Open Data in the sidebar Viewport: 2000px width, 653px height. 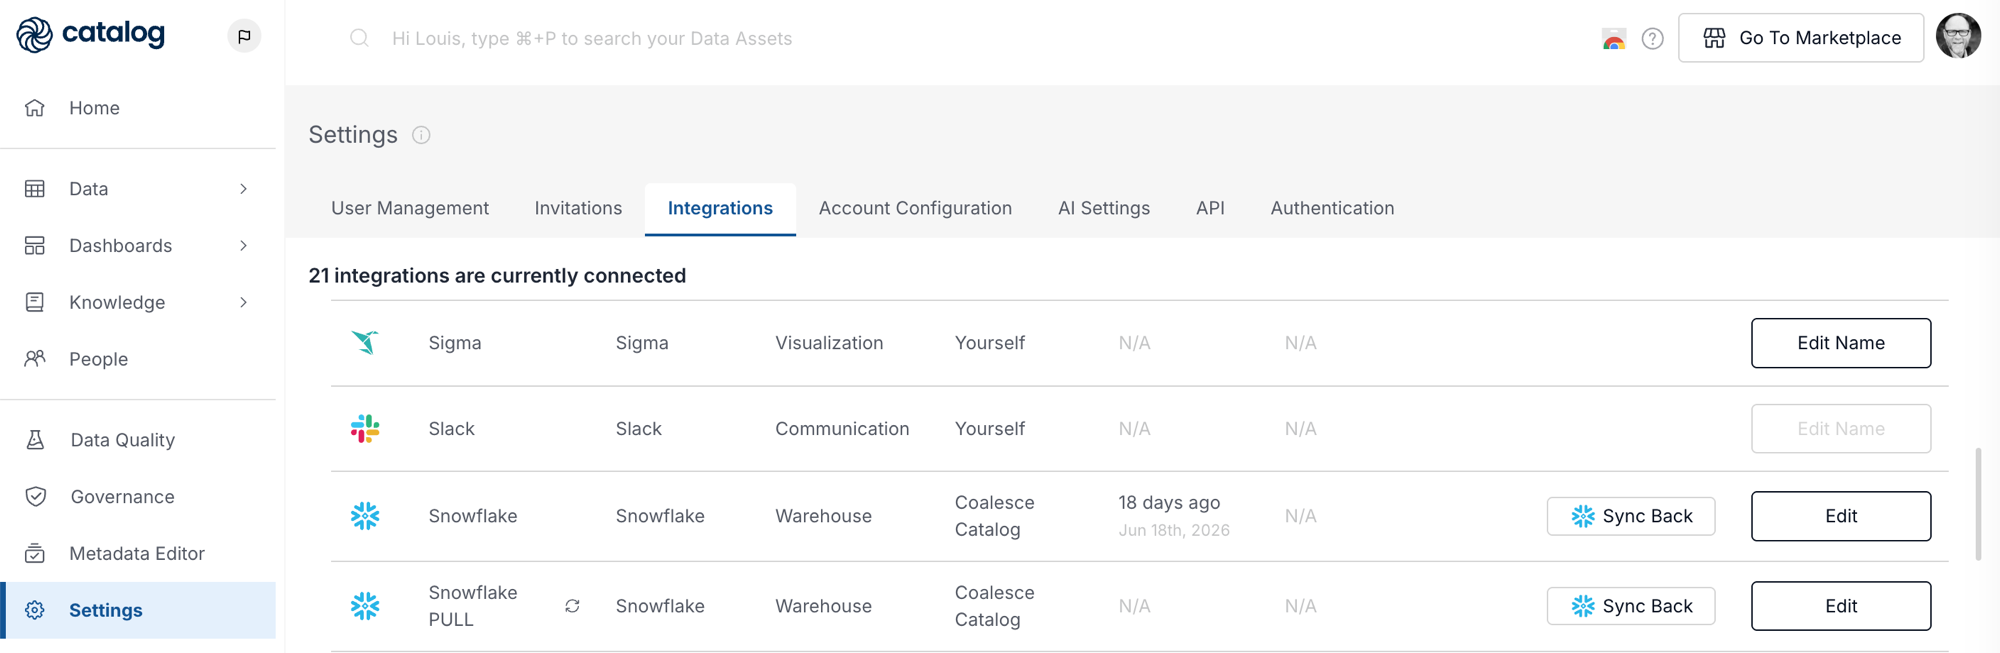coord(138,189)
